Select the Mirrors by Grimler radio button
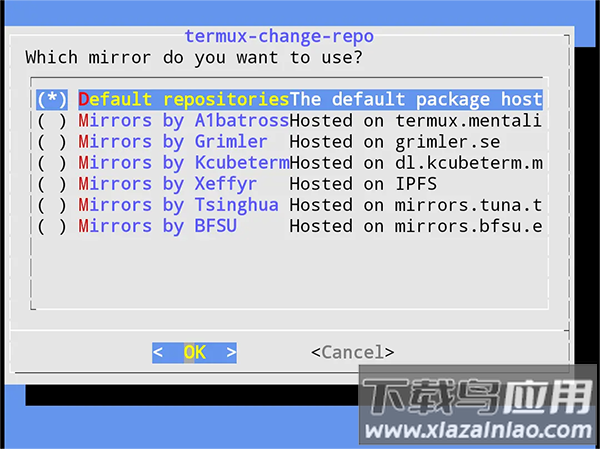The width and height of the screenshot is (600, 449). (52, 142)
